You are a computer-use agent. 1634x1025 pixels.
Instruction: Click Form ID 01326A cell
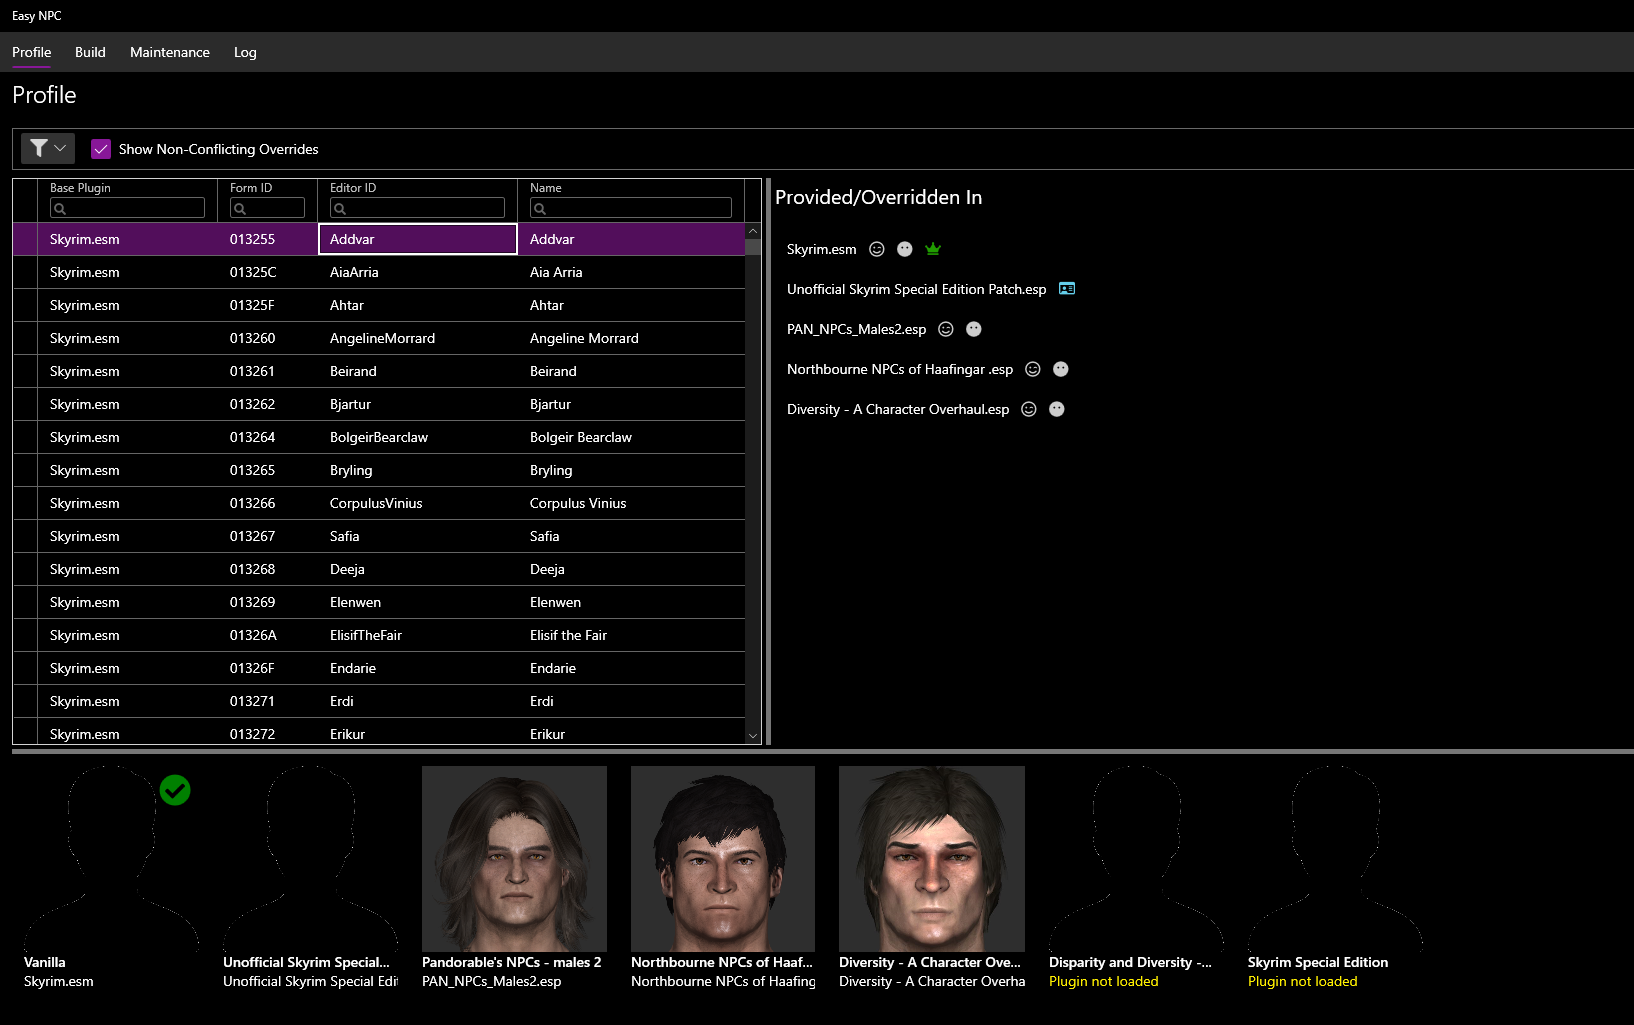[267, 635]
